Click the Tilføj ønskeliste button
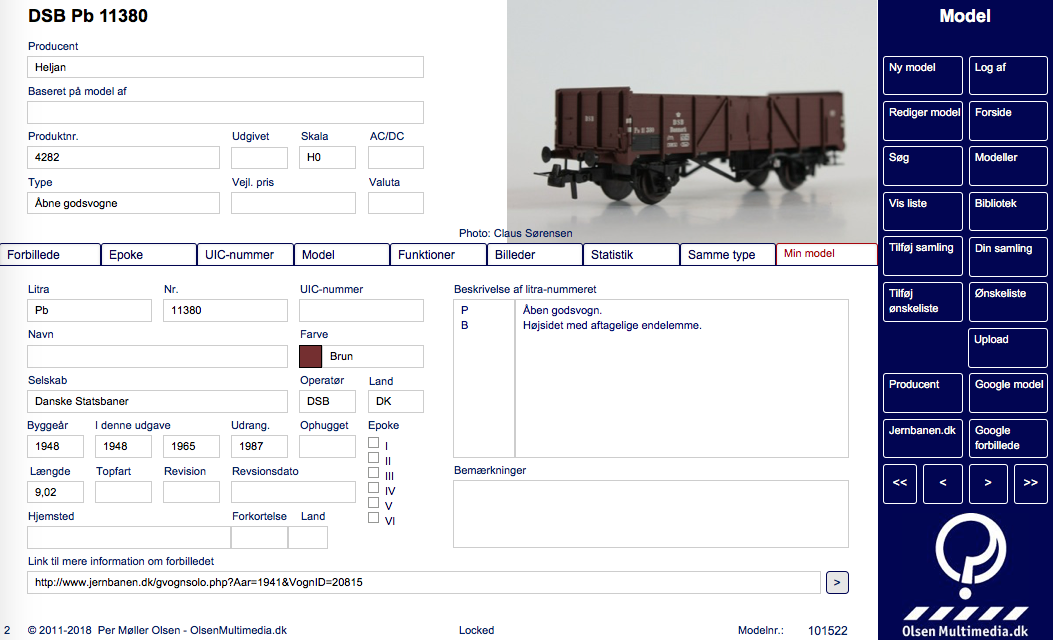The height and width of the screenshot is (640, 1053). 923,302
